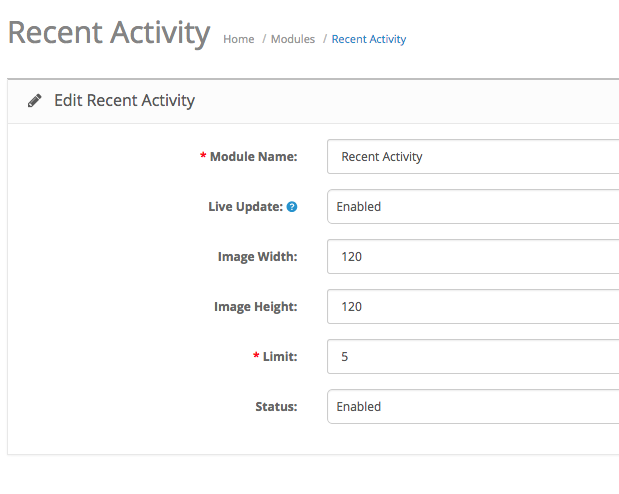The height and width of the screenshot is (494, 619).
Task: Click the Image Height label
Action: pos(255,307)
